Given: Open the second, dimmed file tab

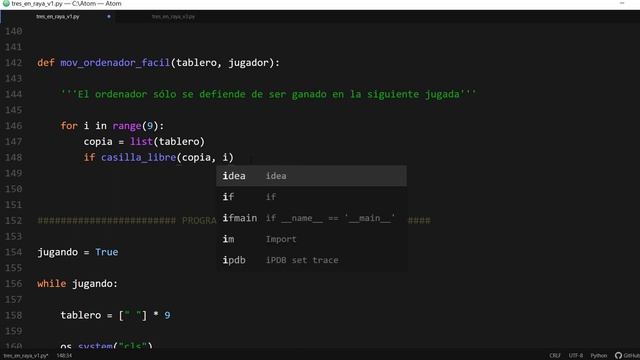Looking at the screenshot, I should 173,17.
